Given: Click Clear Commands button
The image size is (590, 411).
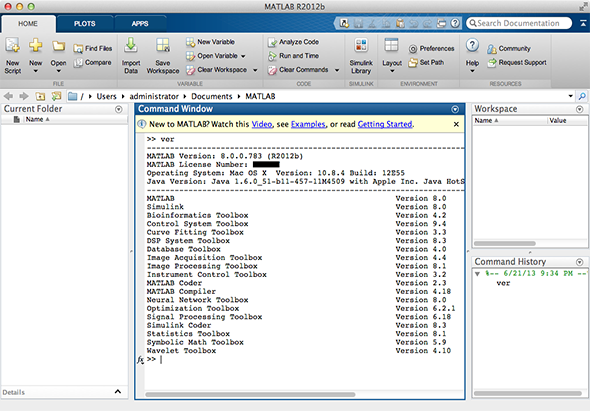Looking at the screenshot, I should pyautogui.click(x=298, y=70).
